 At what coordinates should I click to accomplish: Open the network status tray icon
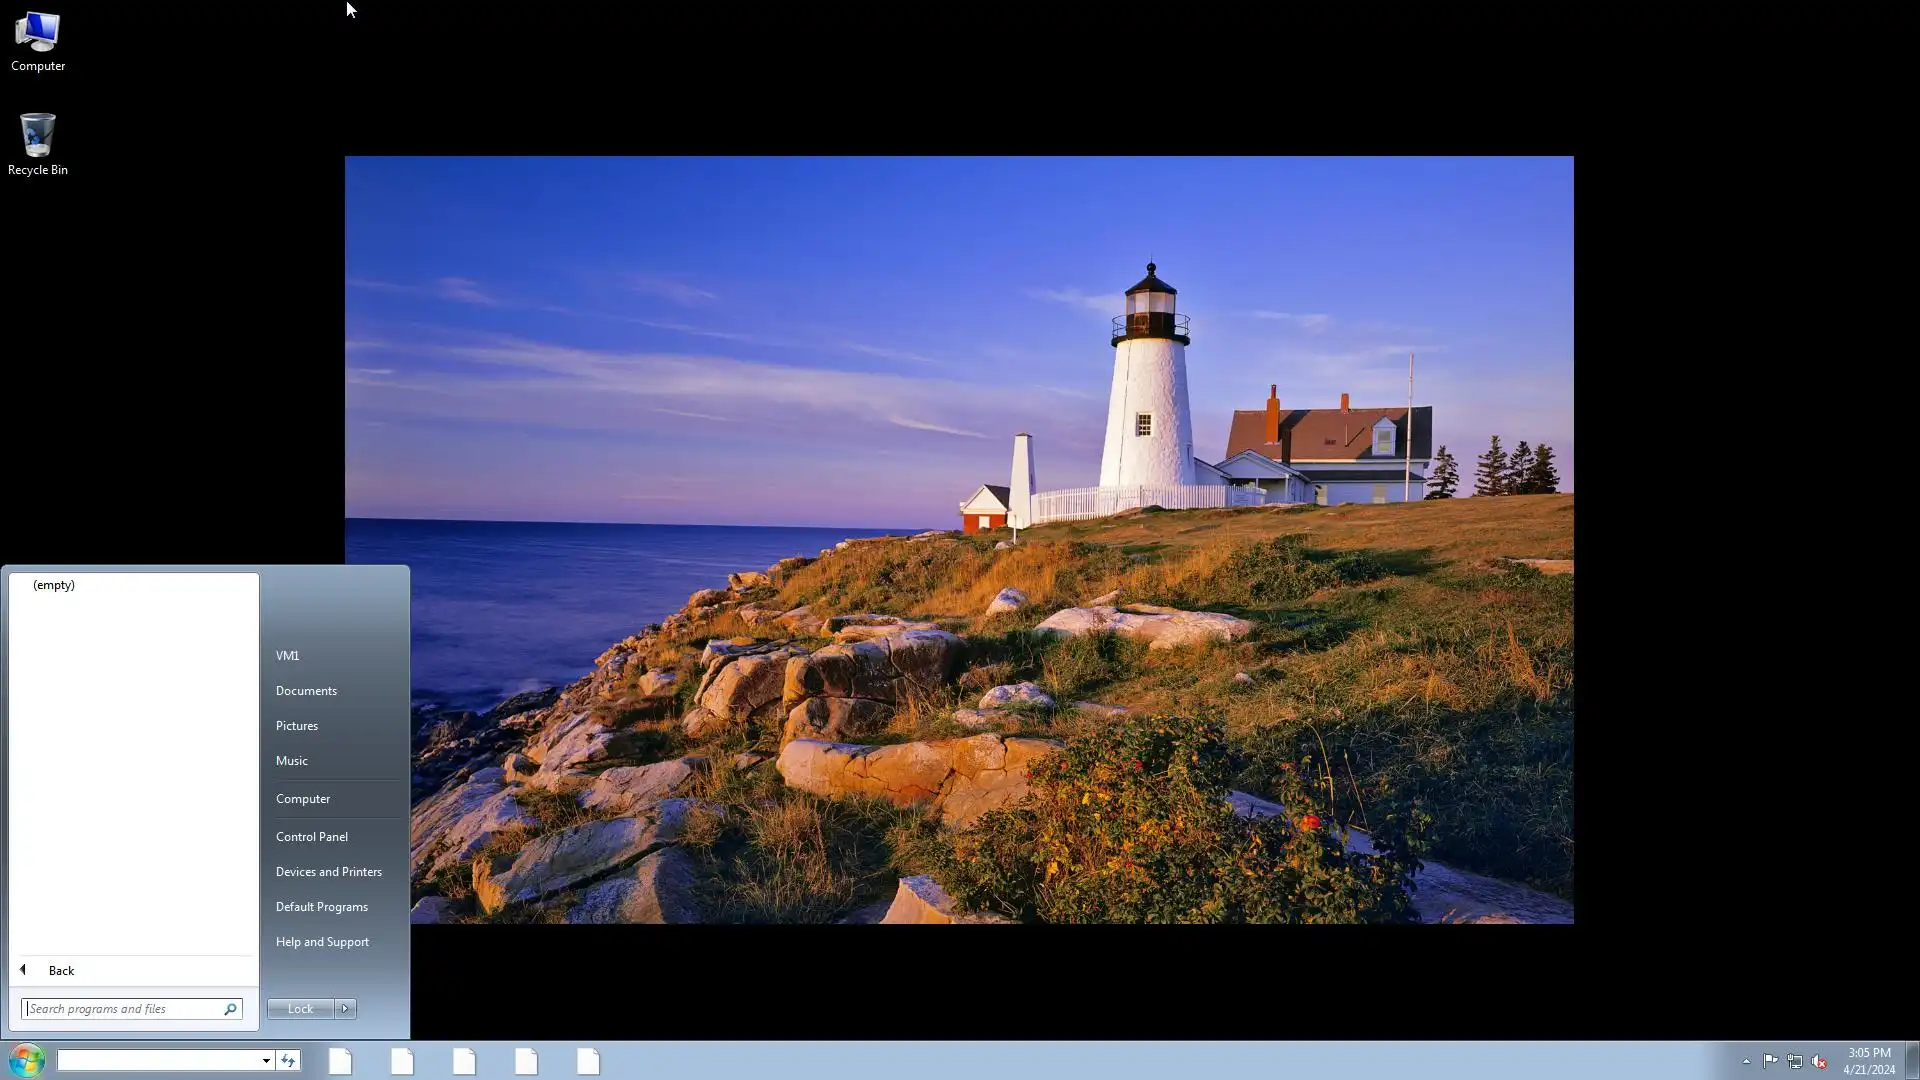coord(1795,1061)
